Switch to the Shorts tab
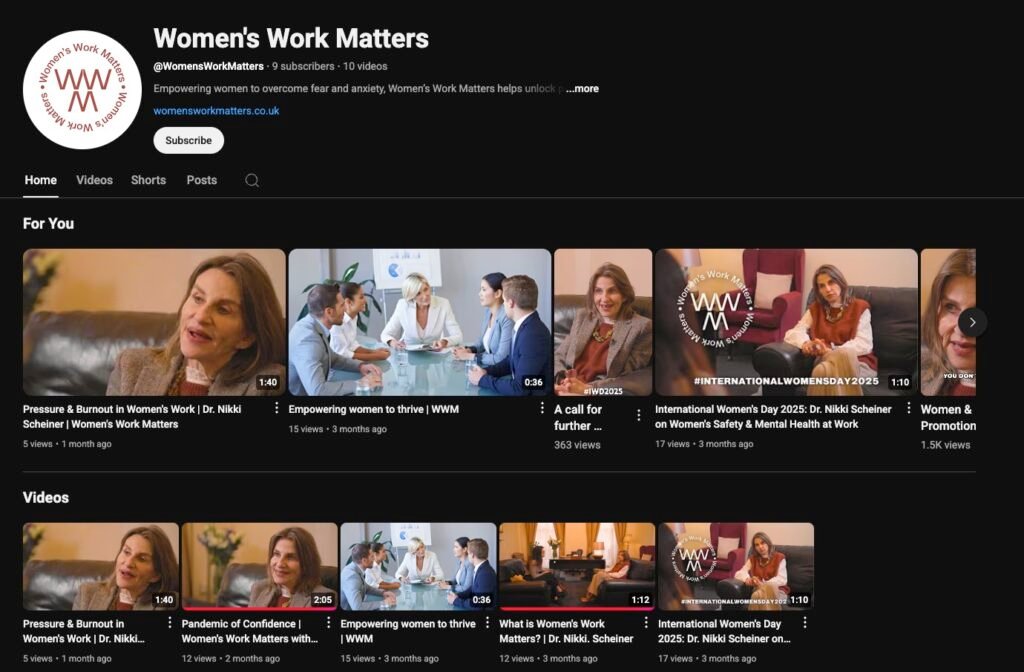Image resolution: width=1024 pixels, height=672 pixels. click(148, 180)
